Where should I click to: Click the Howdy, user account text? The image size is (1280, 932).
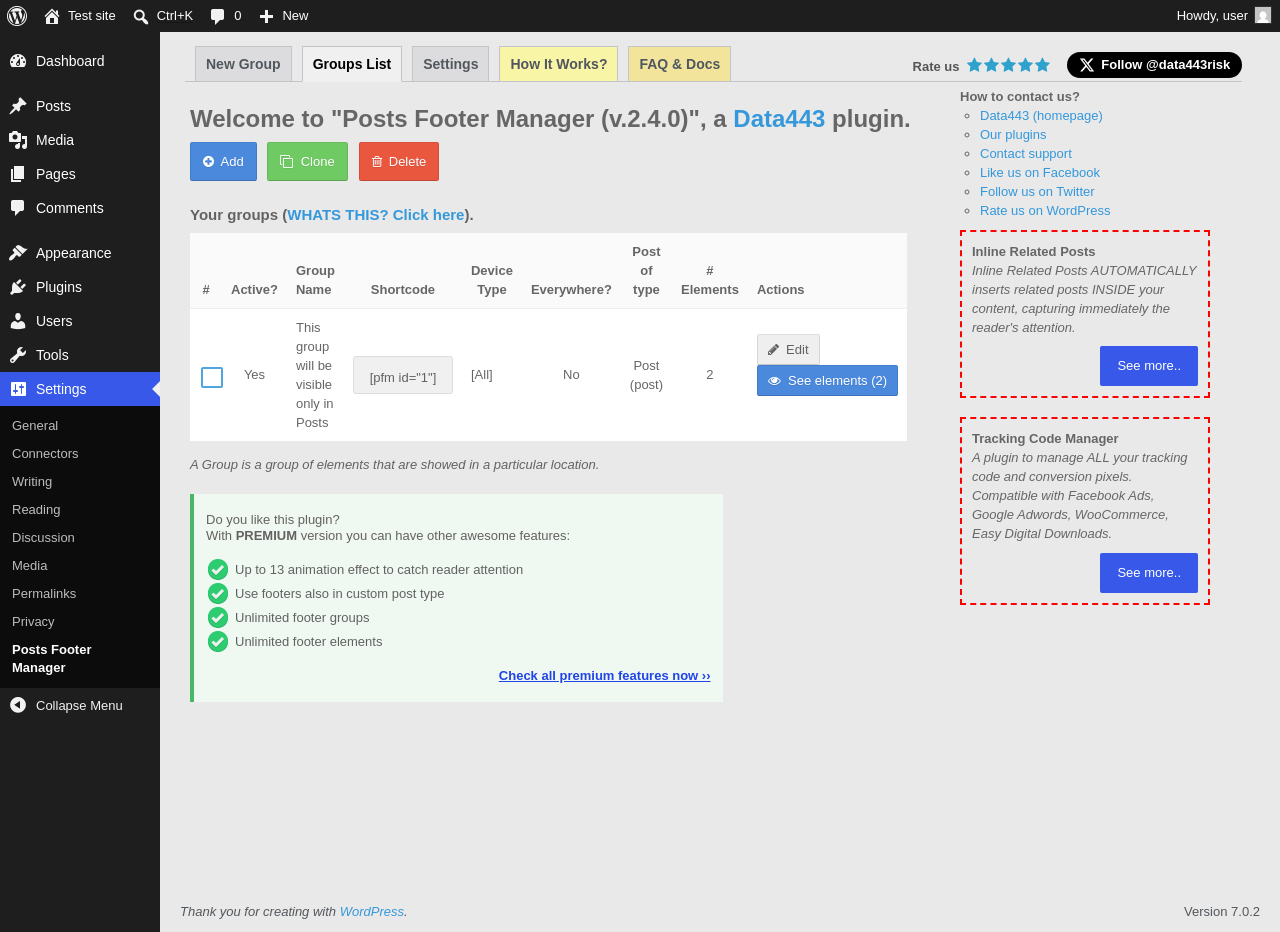[x=1212, y=15]
